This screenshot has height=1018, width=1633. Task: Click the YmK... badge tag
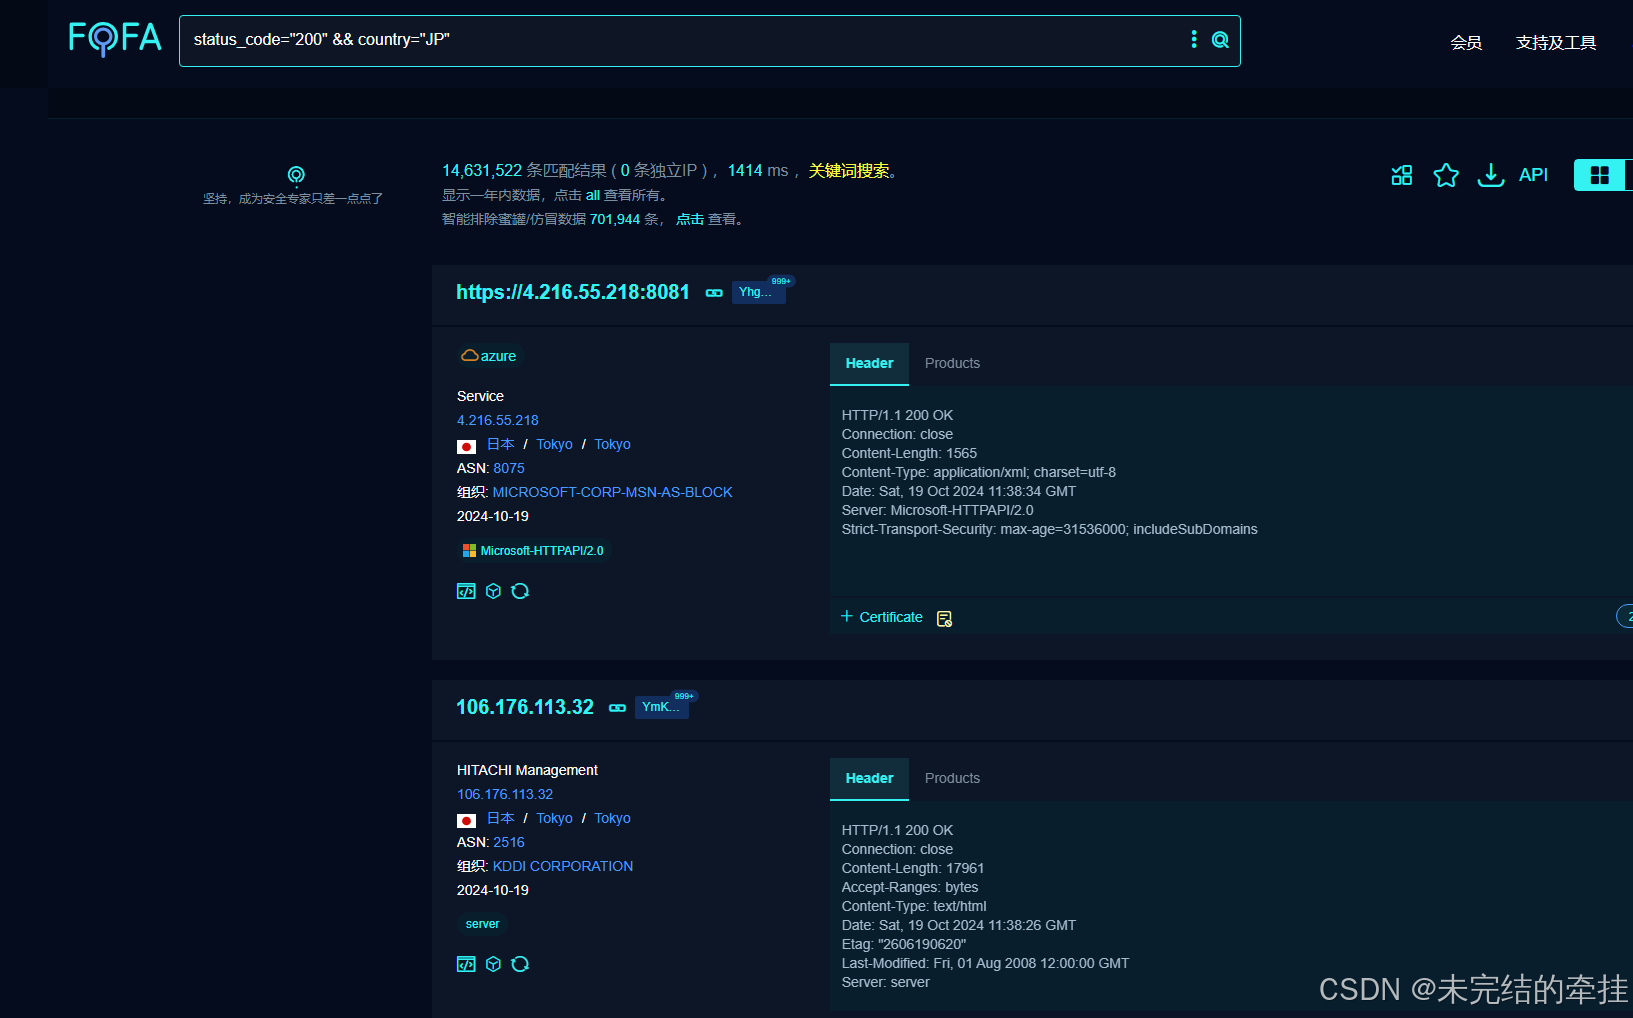[662, 707]
